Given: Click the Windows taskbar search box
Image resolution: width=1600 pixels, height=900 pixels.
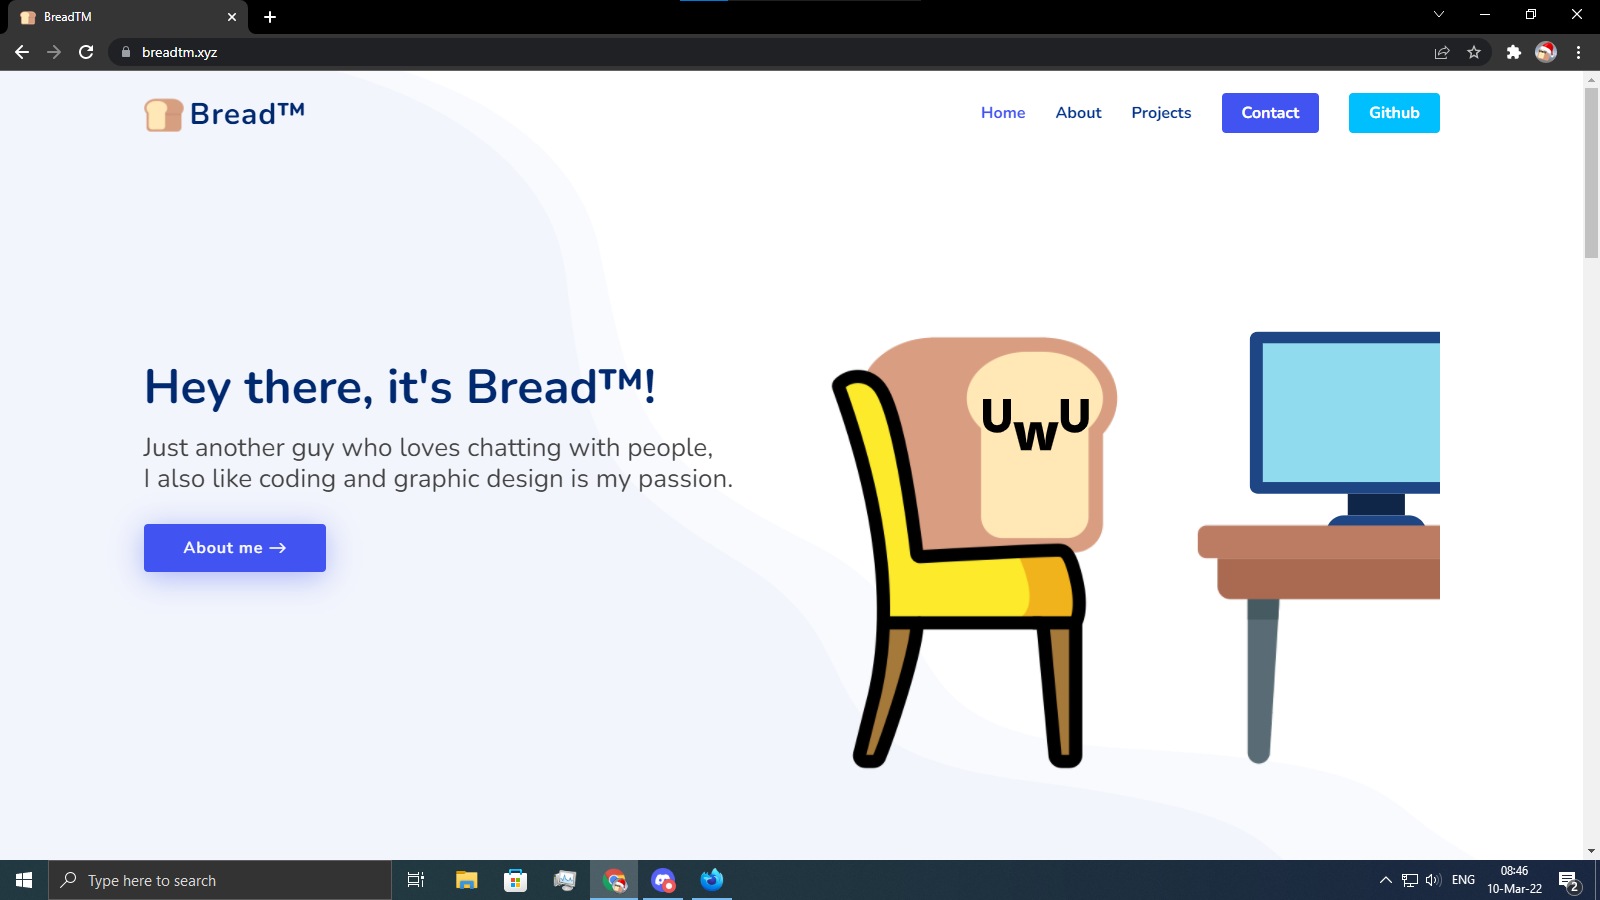Looking at the screenshot, I should click(220, 880).
